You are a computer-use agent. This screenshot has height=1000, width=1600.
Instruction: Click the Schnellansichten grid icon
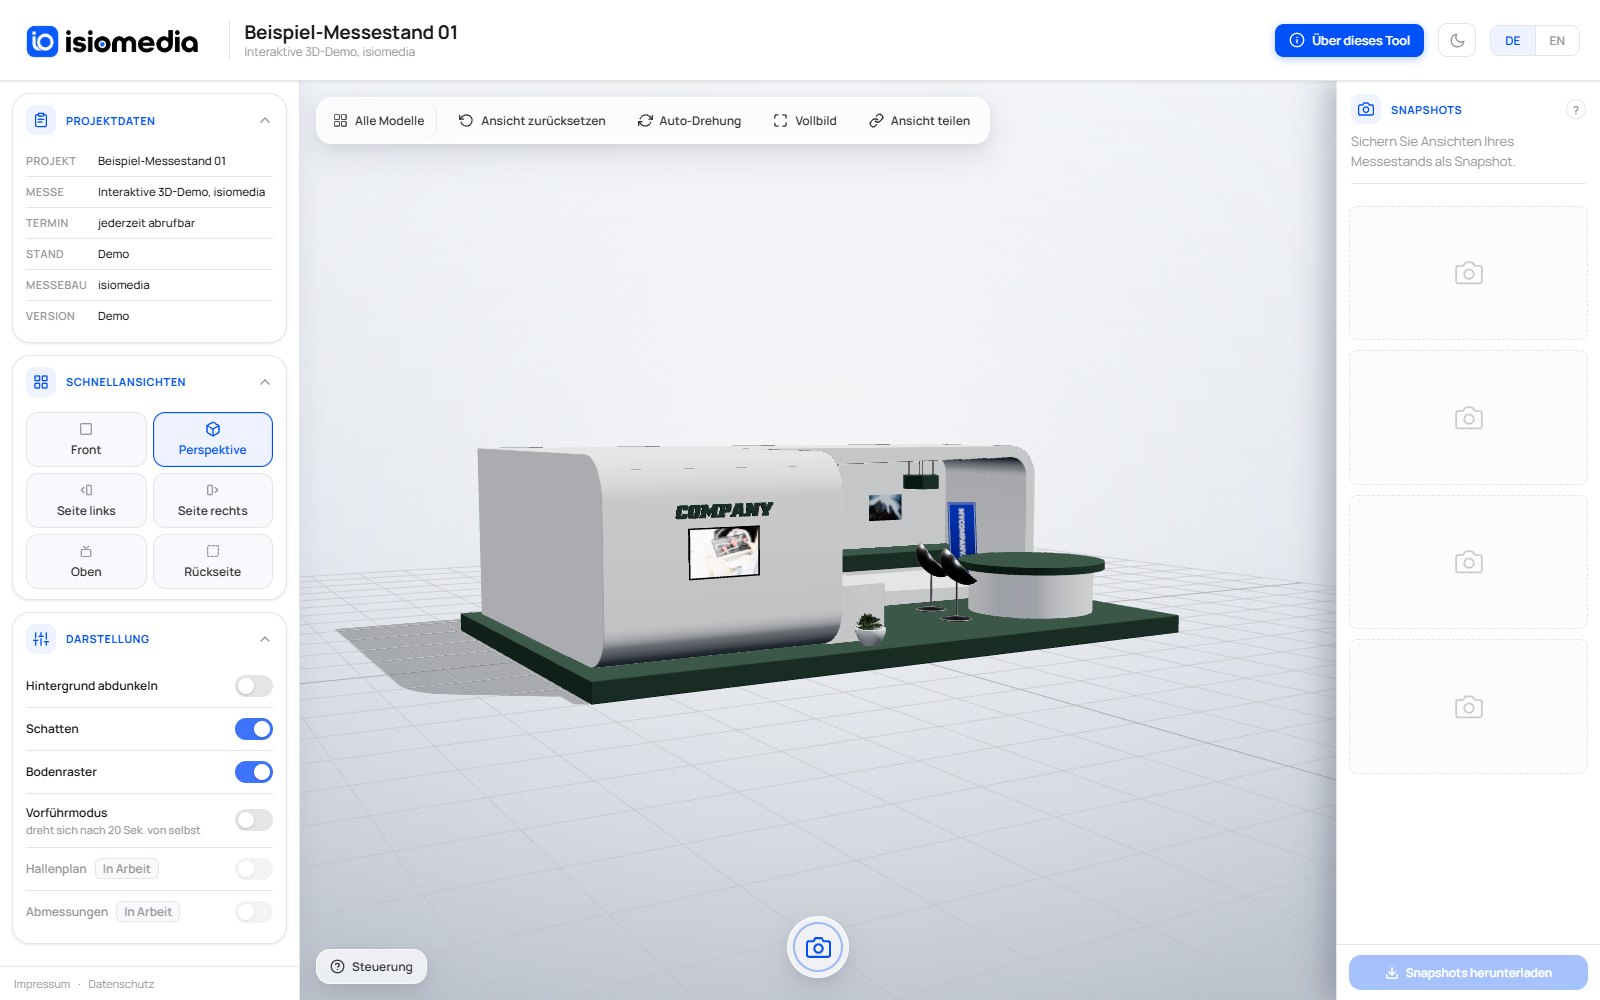[x=41, y=382]
